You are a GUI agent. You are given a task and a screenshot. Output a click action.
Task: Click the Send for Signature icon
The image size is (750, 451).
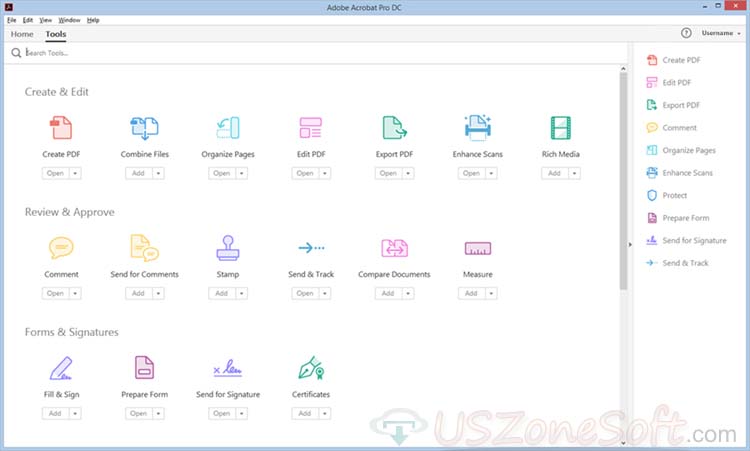[x=228, y=368]
